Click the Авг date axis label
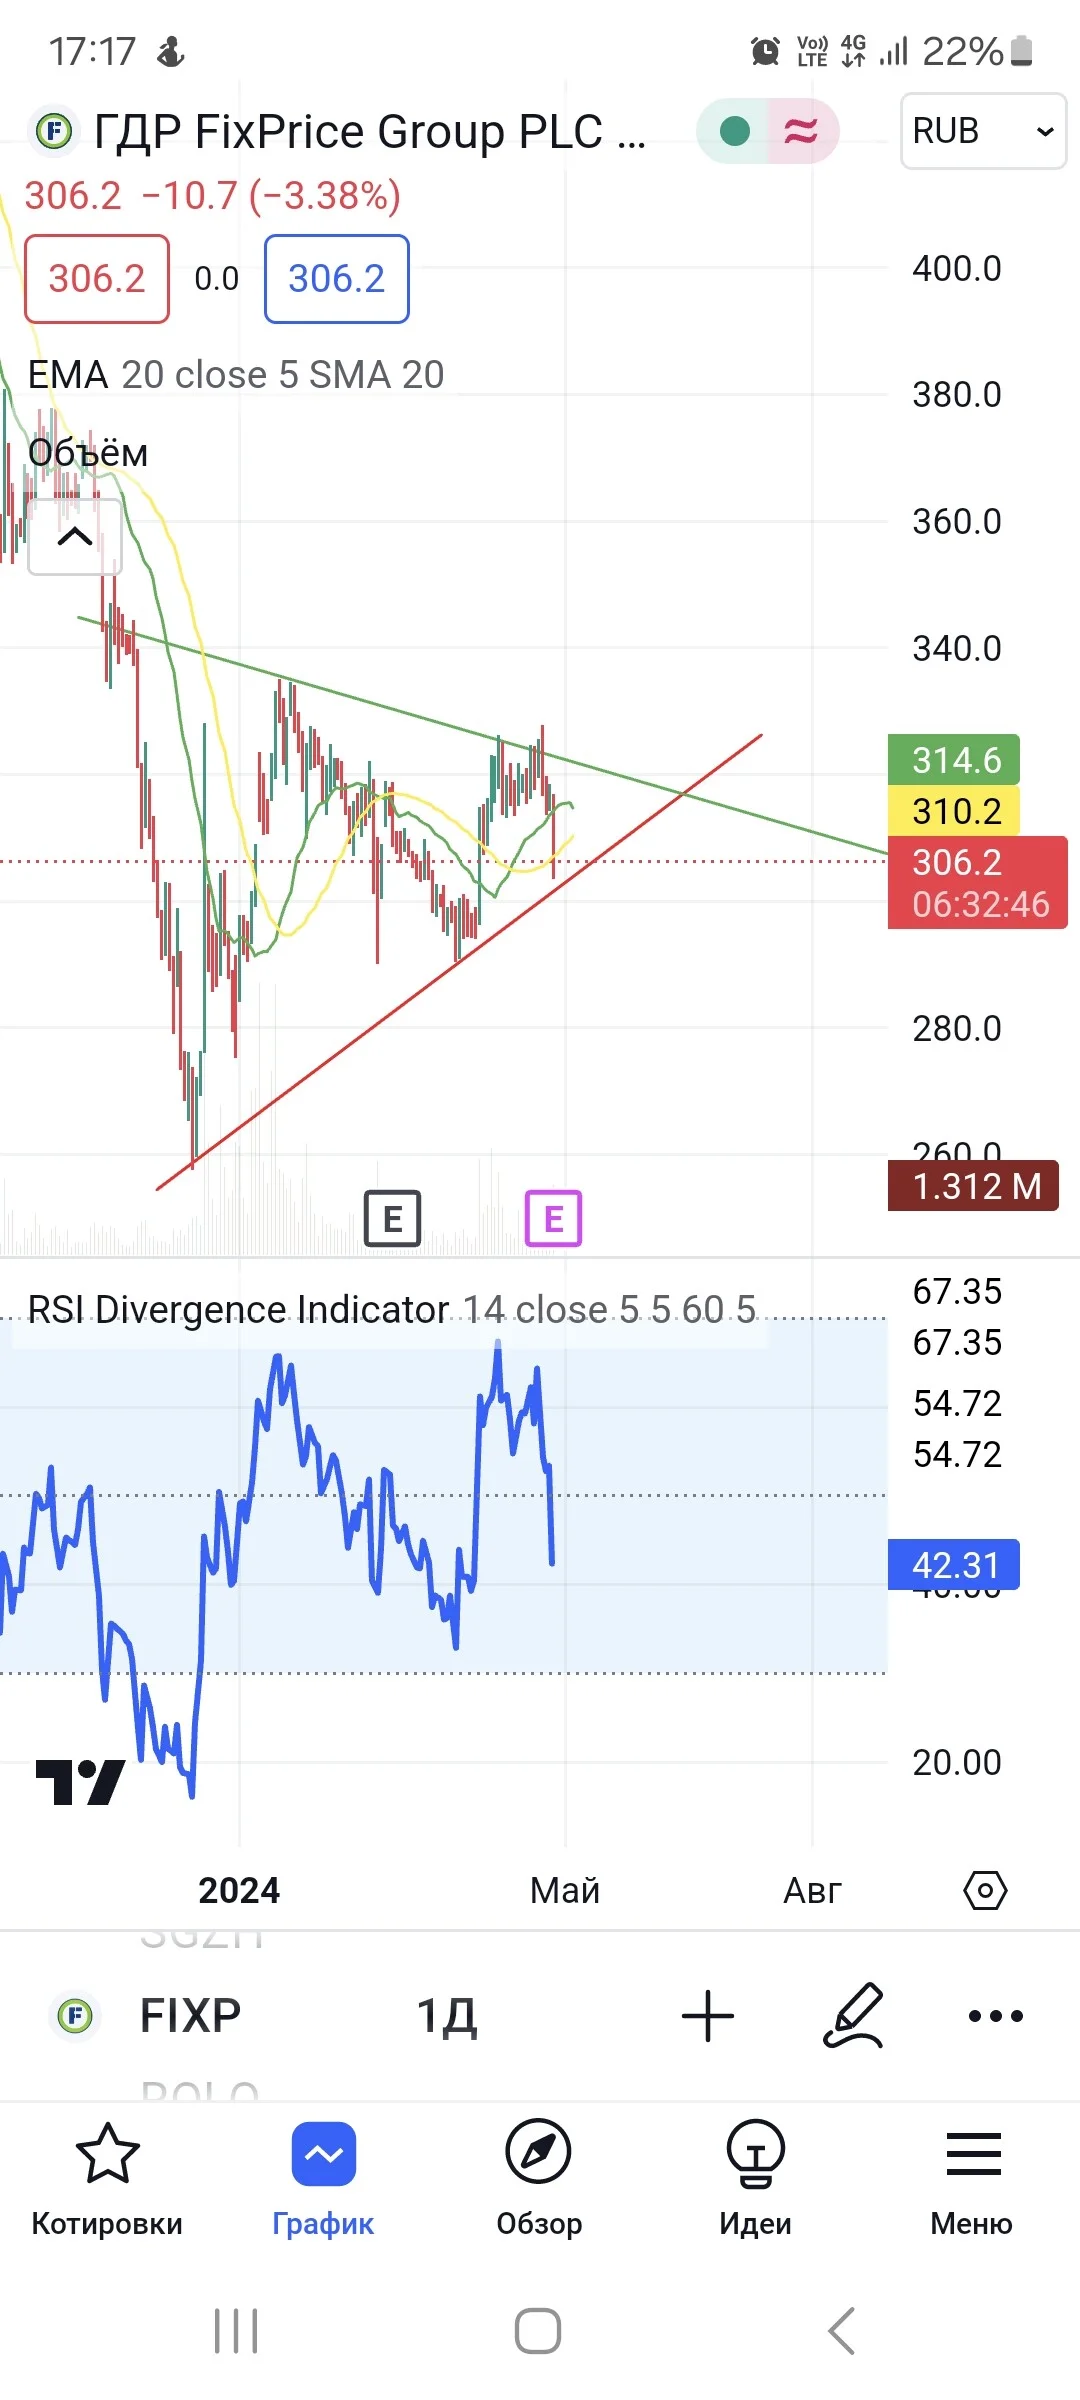The width and height of the screenshot is (1080, 2400). pyautogui.click(x=812, y=1891)
